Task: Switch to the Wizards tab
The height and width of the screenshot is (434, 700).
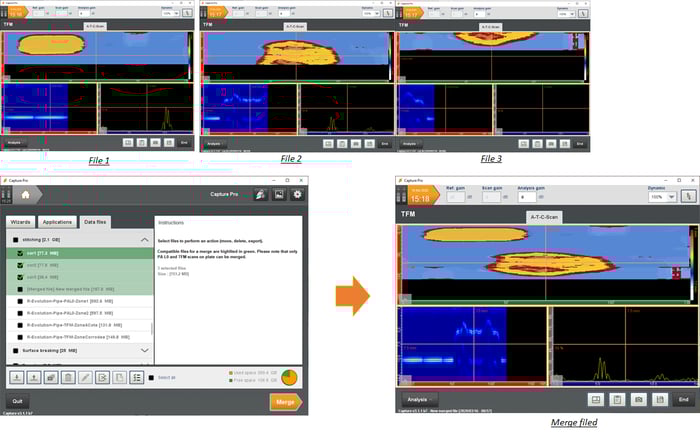Action: click(21, 222)
